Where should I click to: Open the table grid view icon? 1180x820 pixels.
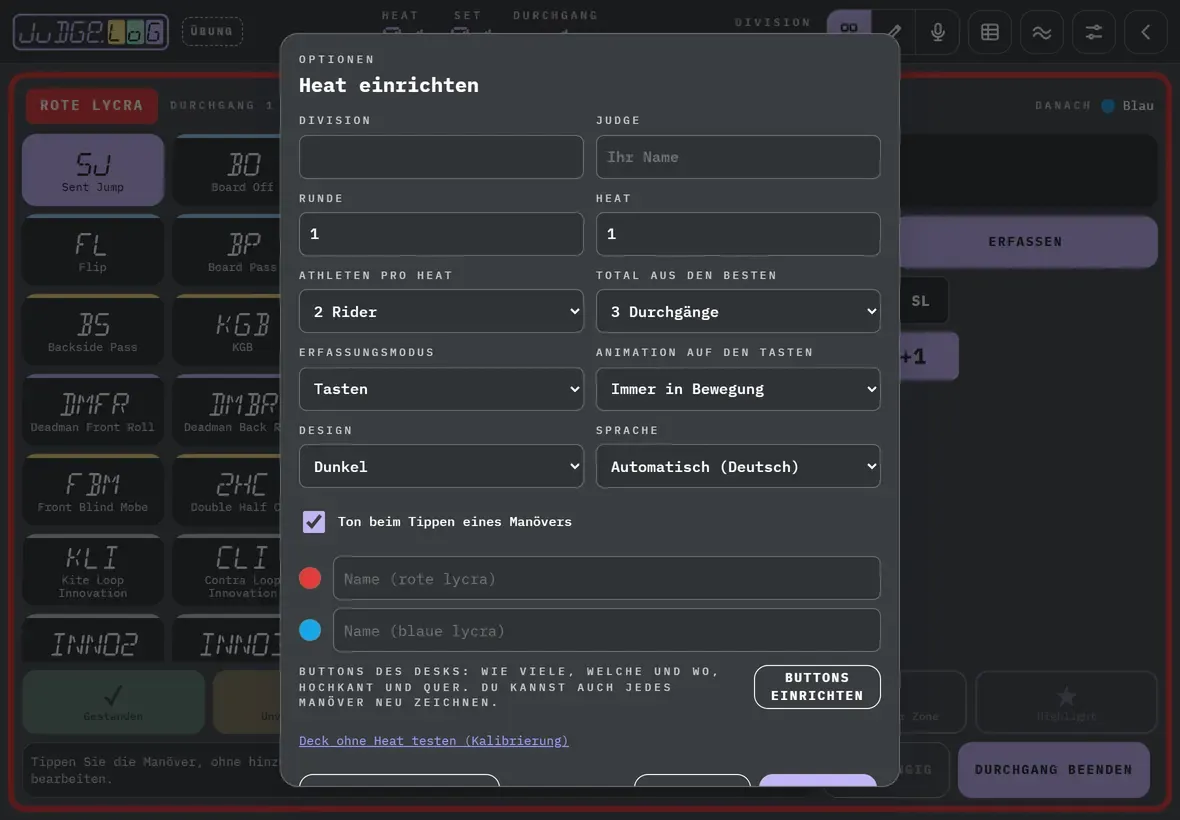990,32
